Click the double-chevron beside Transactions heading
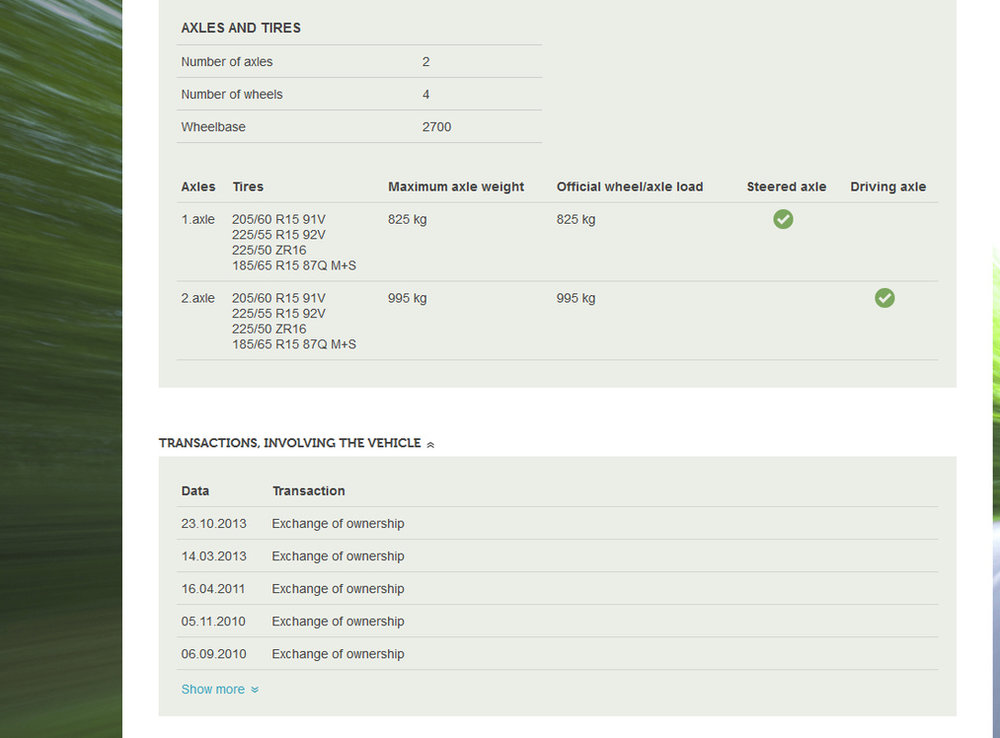This screenshot has width=1000, height=738. coord(430,445)
